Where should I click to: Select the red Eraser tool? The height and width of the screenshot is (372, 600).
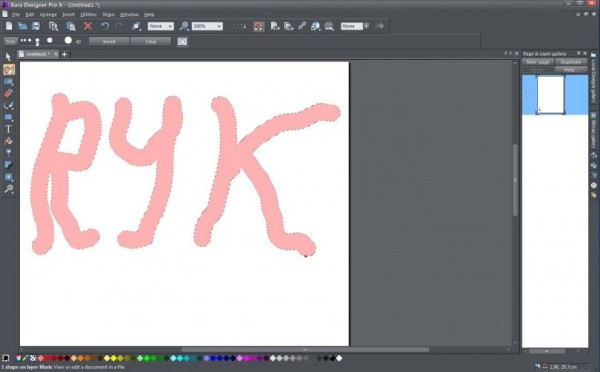point(8,93)
